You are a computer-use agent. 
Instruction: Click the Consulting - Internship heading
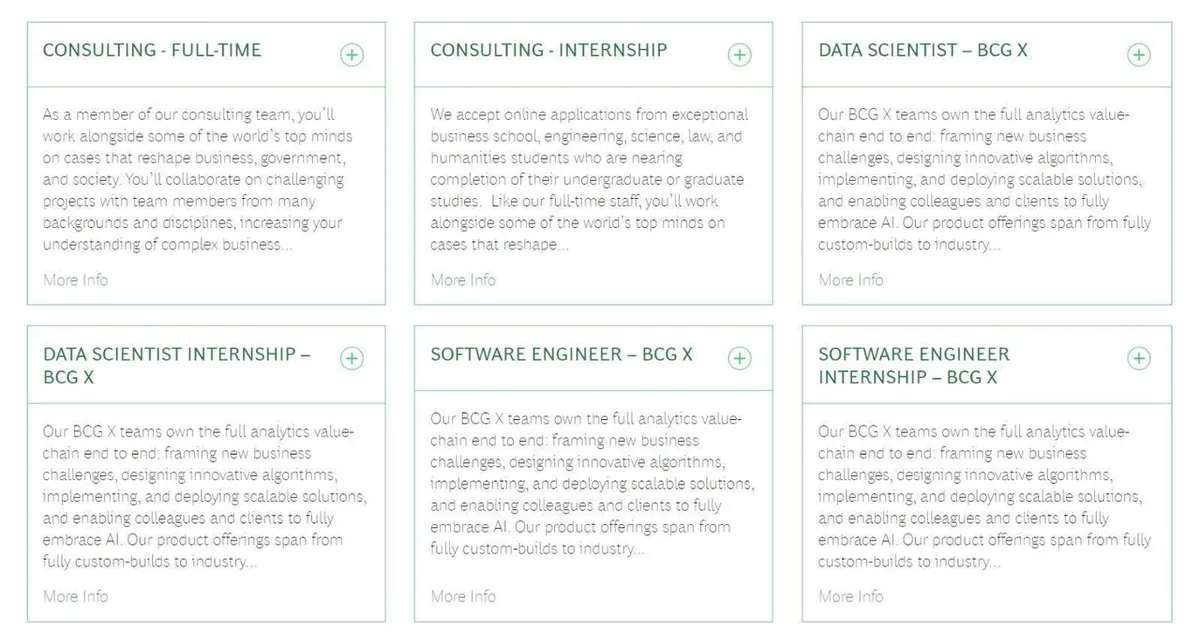pyautogui.click(x=549, y=50)
